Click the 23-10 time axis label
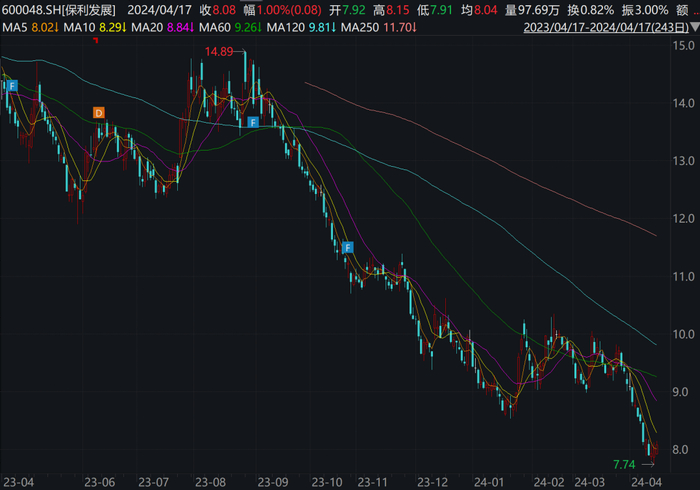The image size is (700, 490). point(327,482)
